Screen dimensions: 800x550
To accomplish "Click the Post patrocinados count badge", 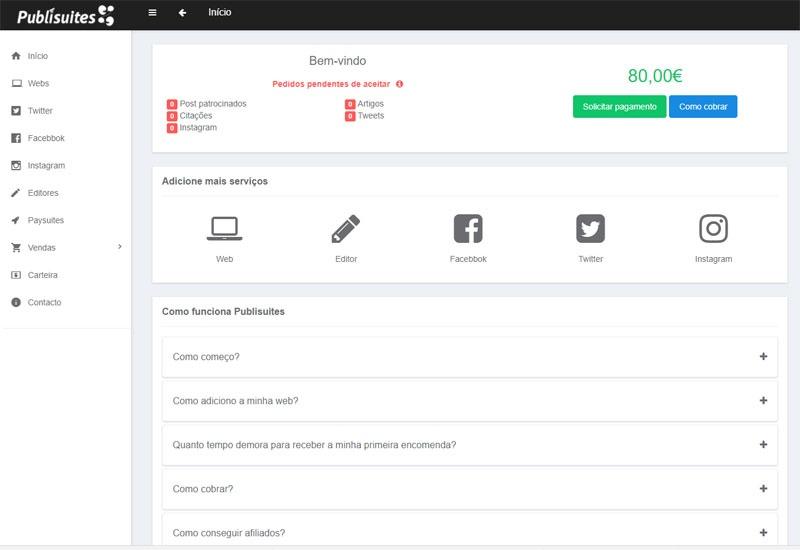I will [x=172, y=104].
